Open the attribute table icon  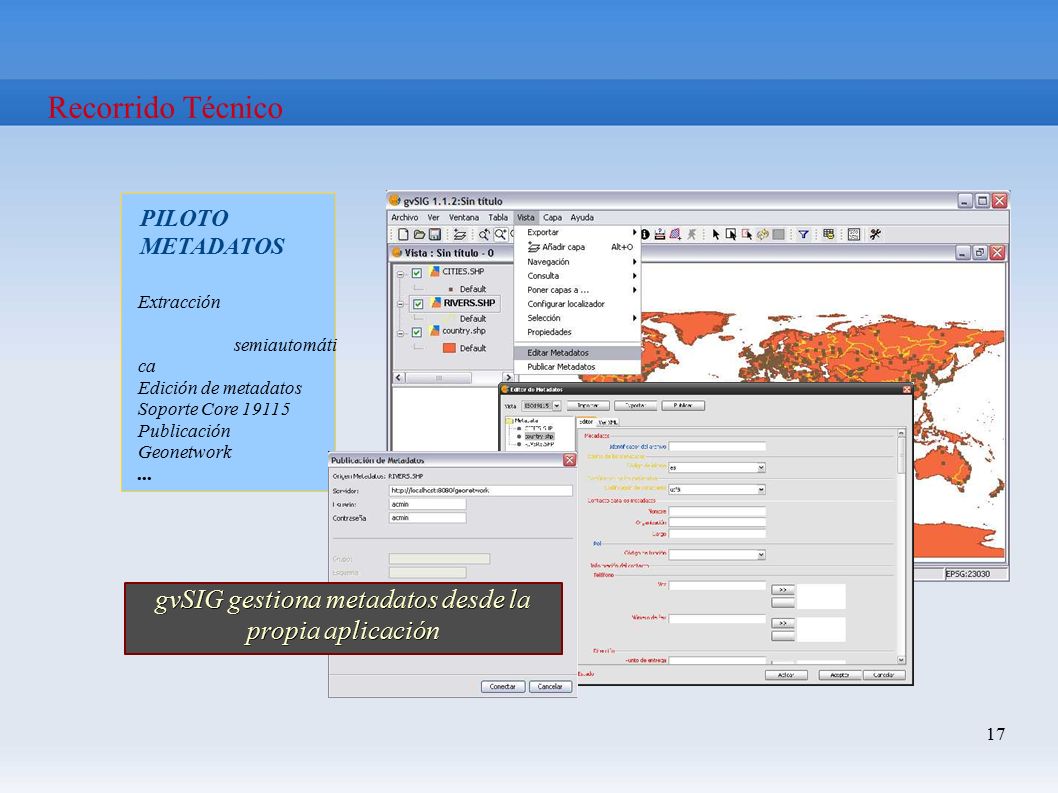tap(829, 234)
